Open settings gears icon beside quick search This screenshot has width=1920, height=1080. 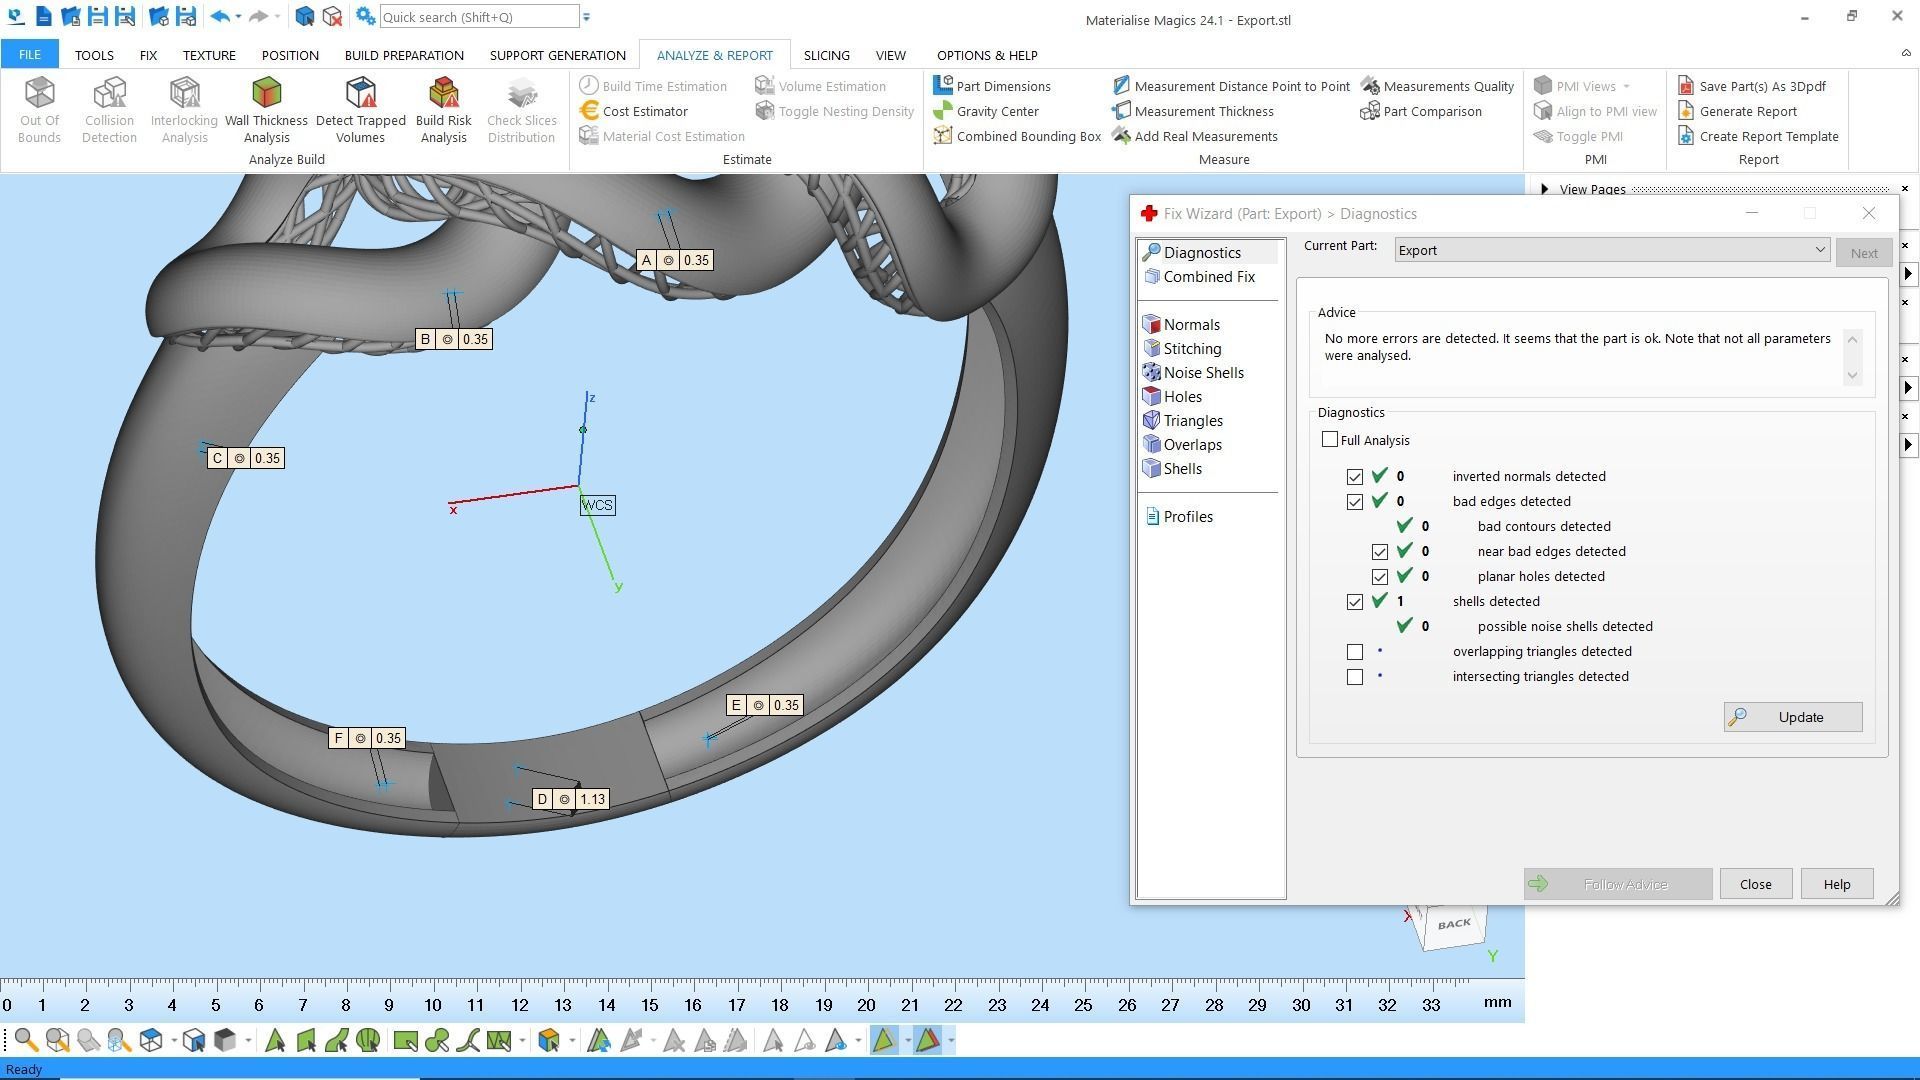click(365, 16)
